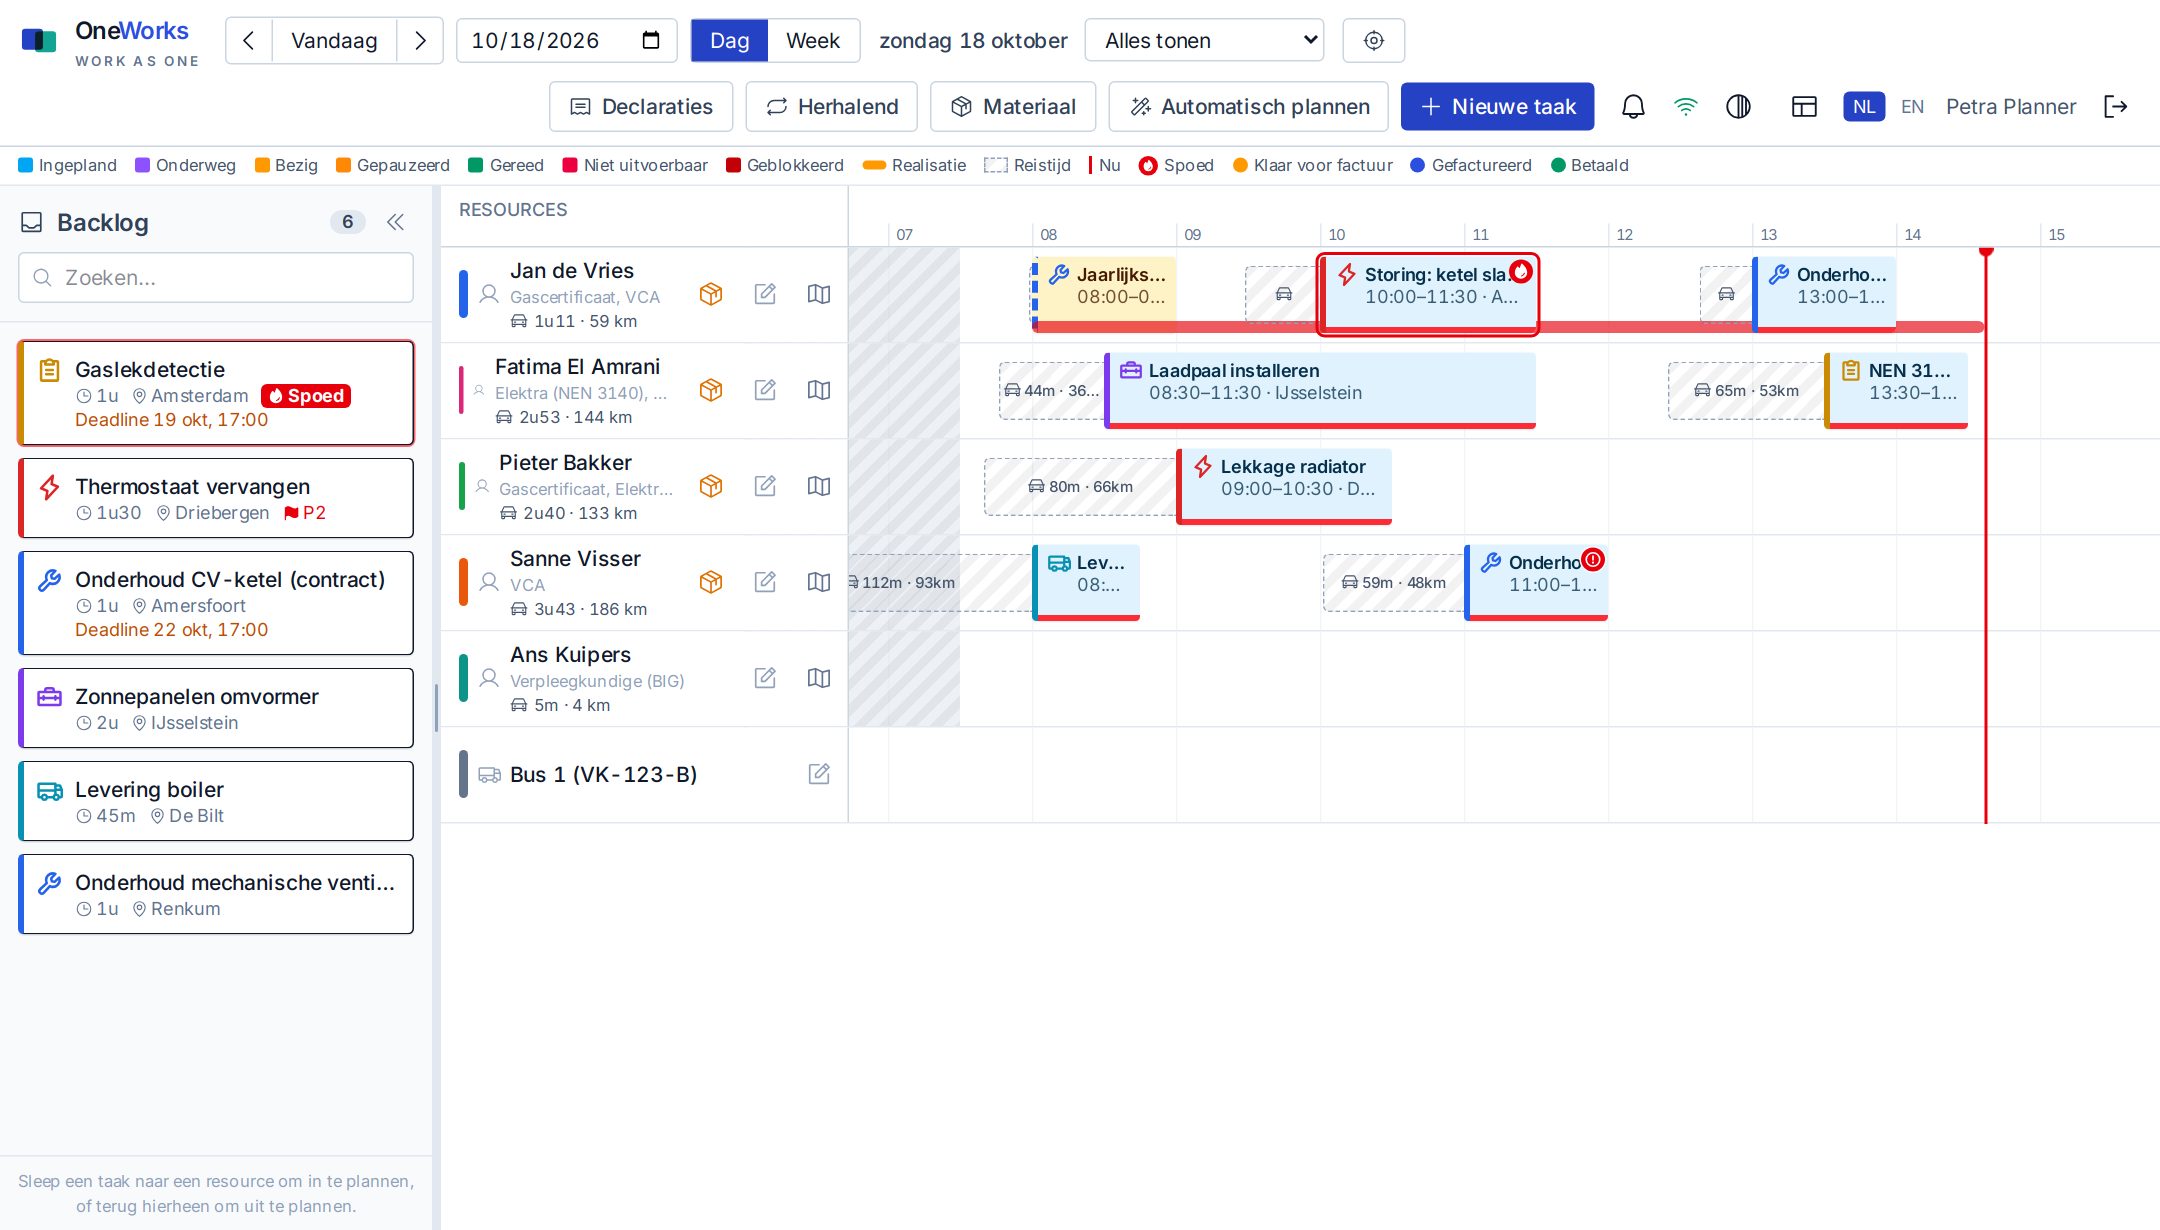Screen dimensions: 2160x1230
Task: Edit Bus 1 (VK-123-B) resource
Action: [819, 774]
